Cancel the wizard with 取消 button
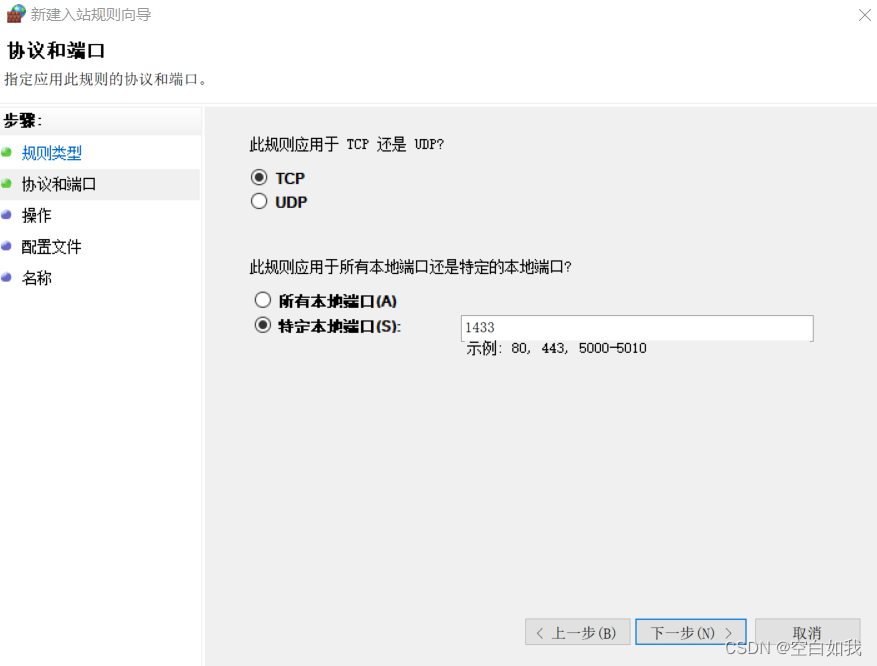Viewport: 877px width, 666px height. (807, 632)
